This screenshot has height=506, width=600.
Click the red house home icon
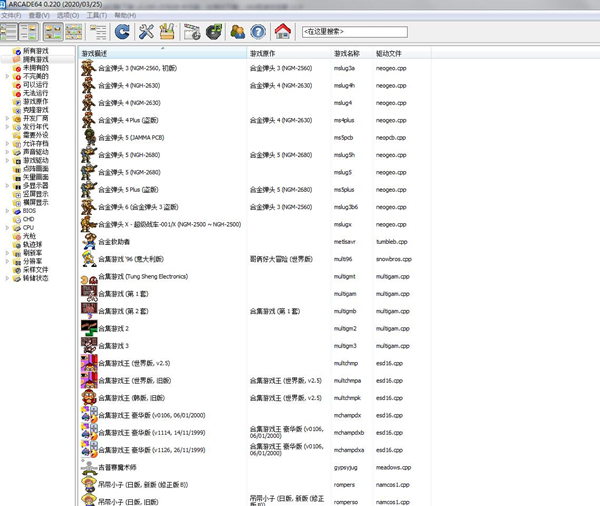pos(283,32)
